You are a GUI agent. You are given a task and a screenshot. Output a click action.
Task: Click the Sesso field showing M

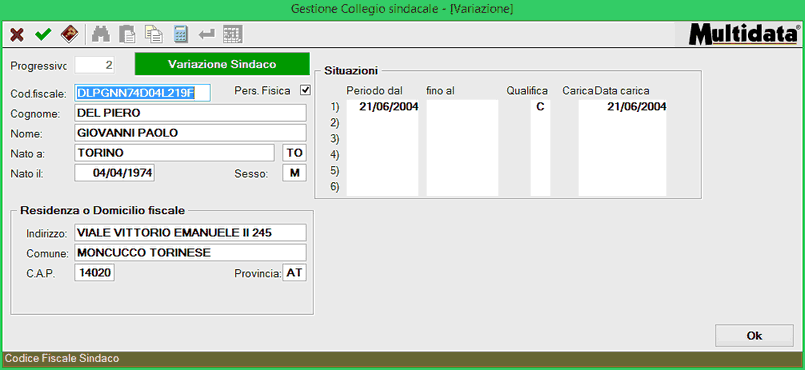pyautogui.click(x=295, y=173)
